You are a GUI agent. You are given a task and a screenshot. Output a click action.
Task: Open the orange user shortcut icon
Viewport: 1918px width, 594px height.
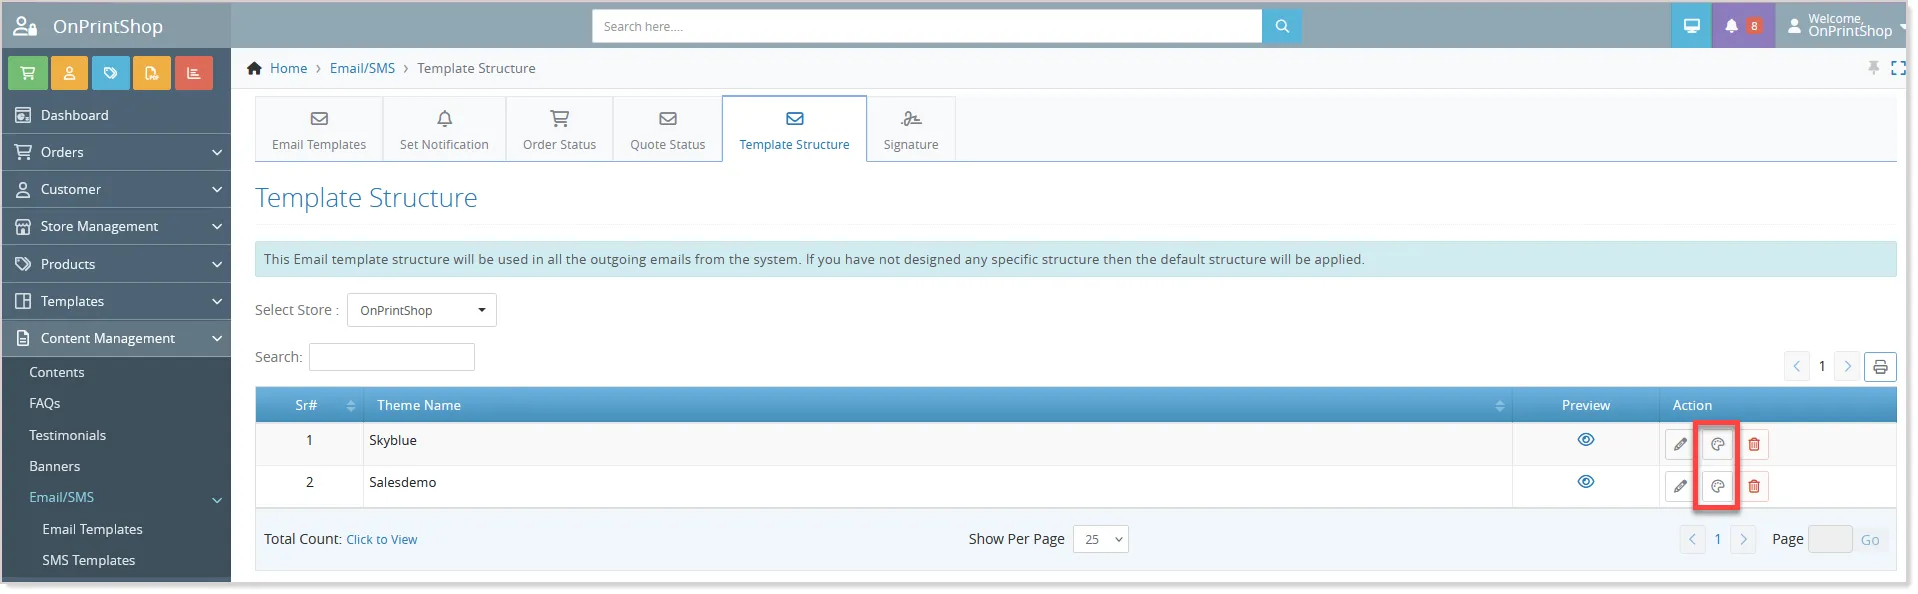point(69,73)
